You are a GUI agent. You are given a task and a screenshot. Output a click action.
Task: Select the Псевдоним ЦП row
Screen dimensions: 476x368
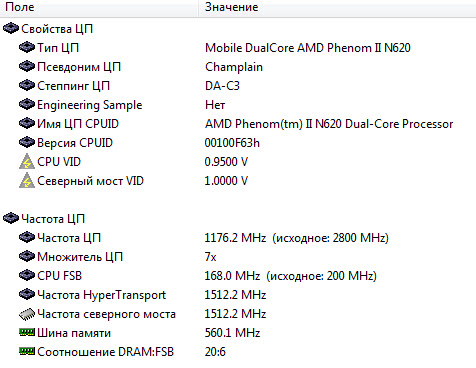coord(238,67)
